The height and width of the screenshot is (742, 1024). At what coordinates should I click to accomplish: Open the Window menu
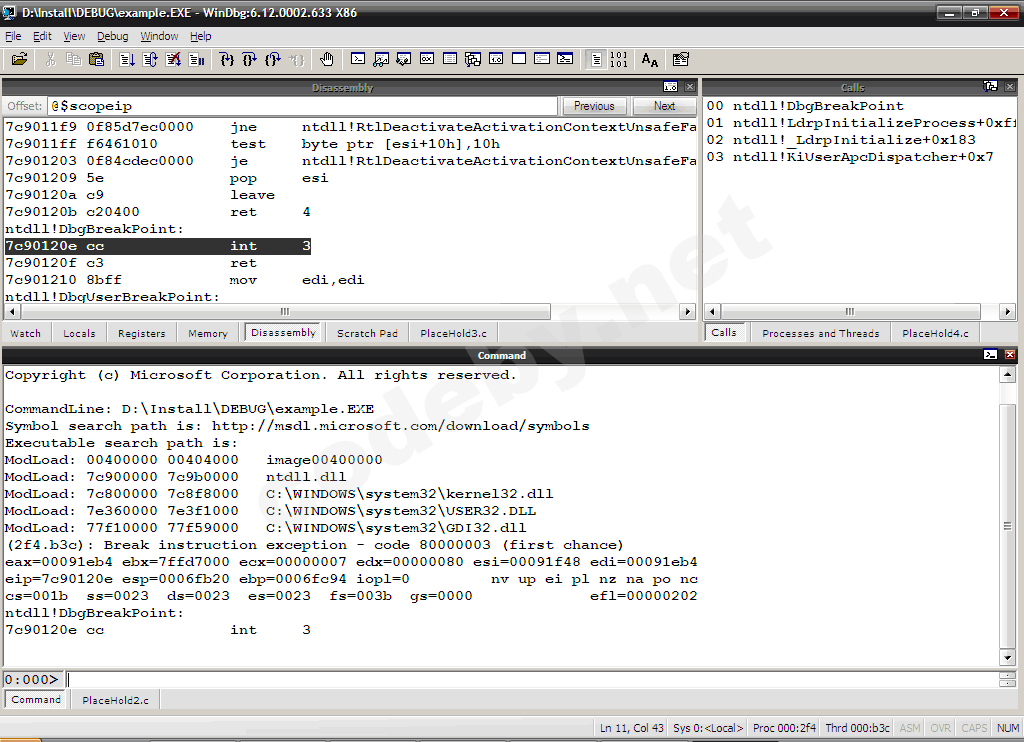coord(159,36)
